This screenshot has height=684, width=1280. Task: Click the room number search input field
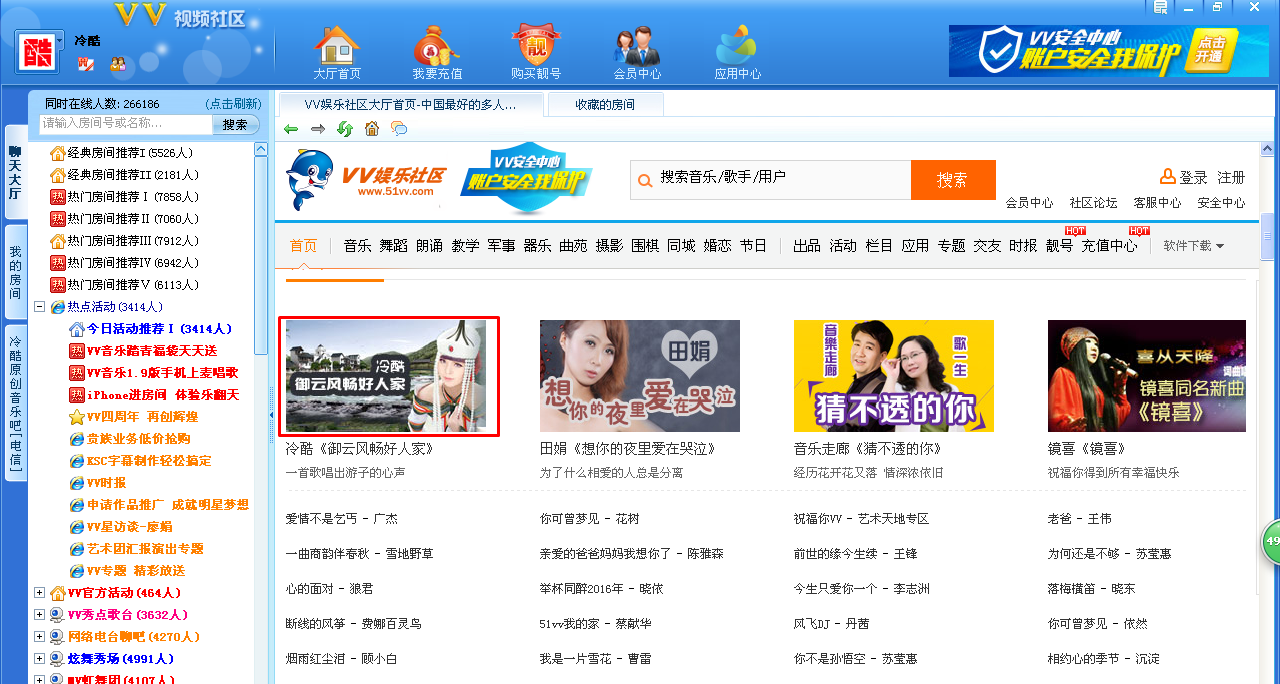pos(125,124)
